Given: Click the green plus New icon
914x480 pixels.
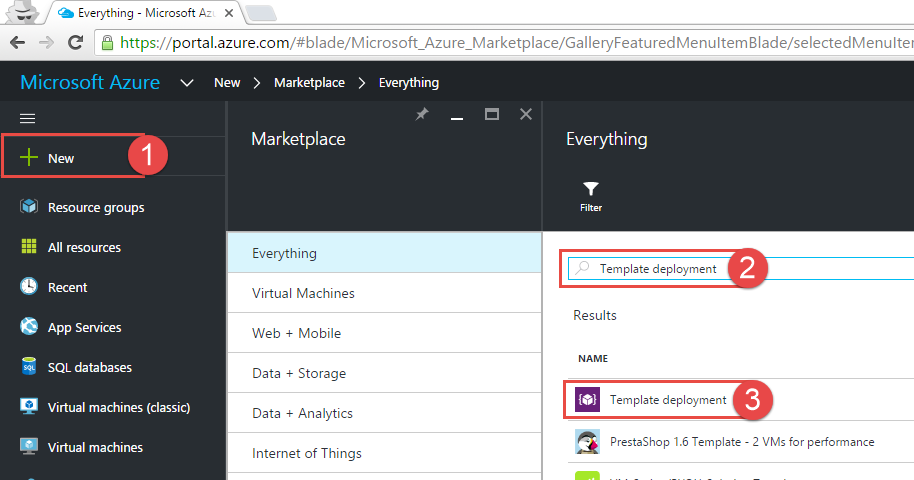Looking at the screenshot, I should (29, 158).
